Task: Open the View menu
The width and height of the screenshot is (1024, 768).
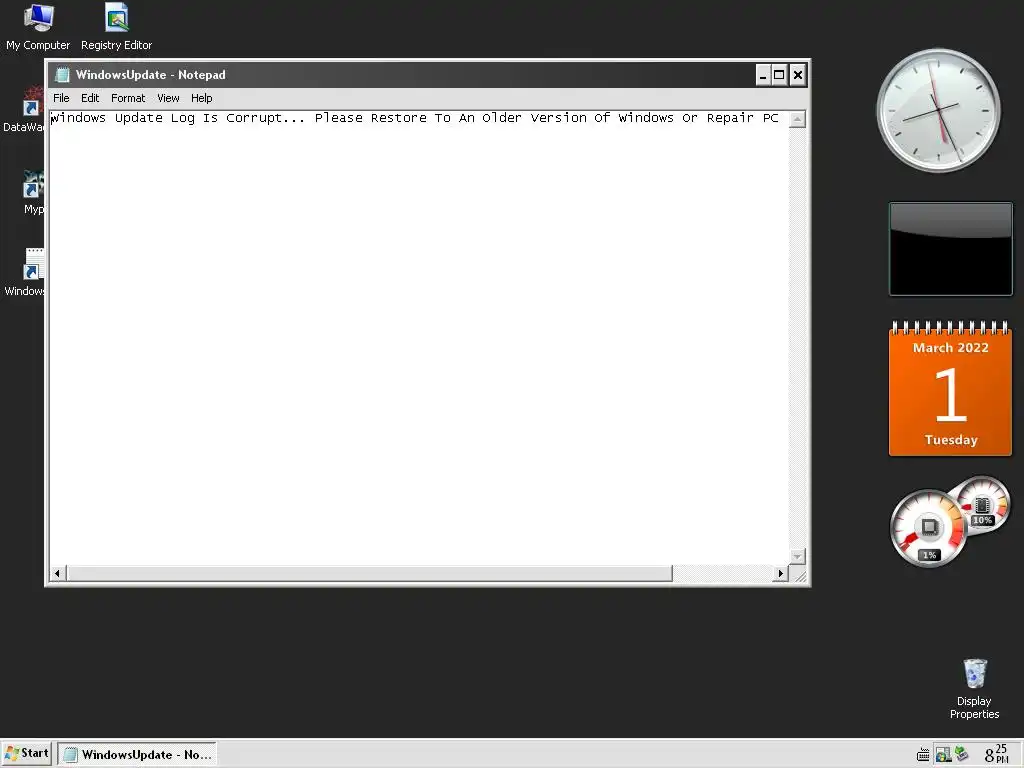Action: (168, 98)
